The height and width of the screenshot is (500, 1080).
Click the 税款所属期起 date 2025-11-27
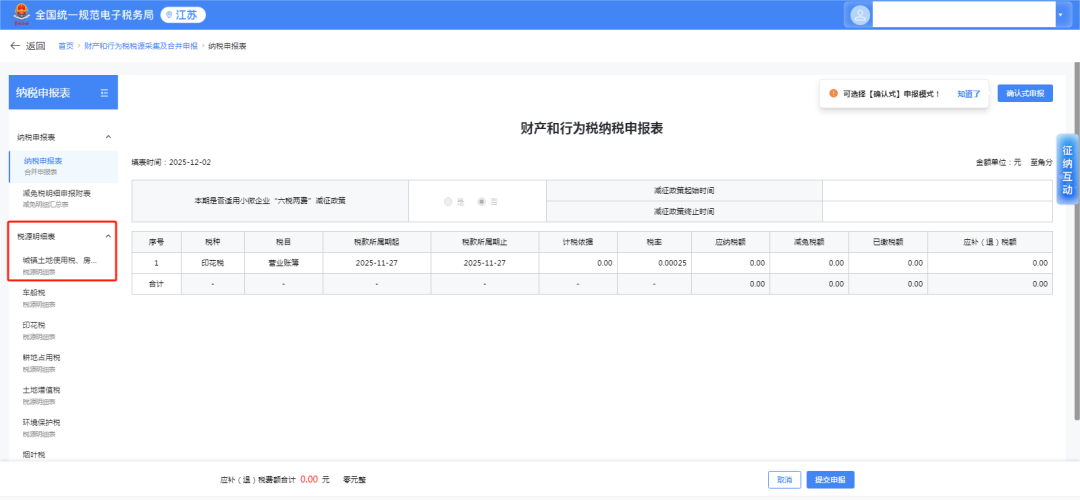pos(377,263)
